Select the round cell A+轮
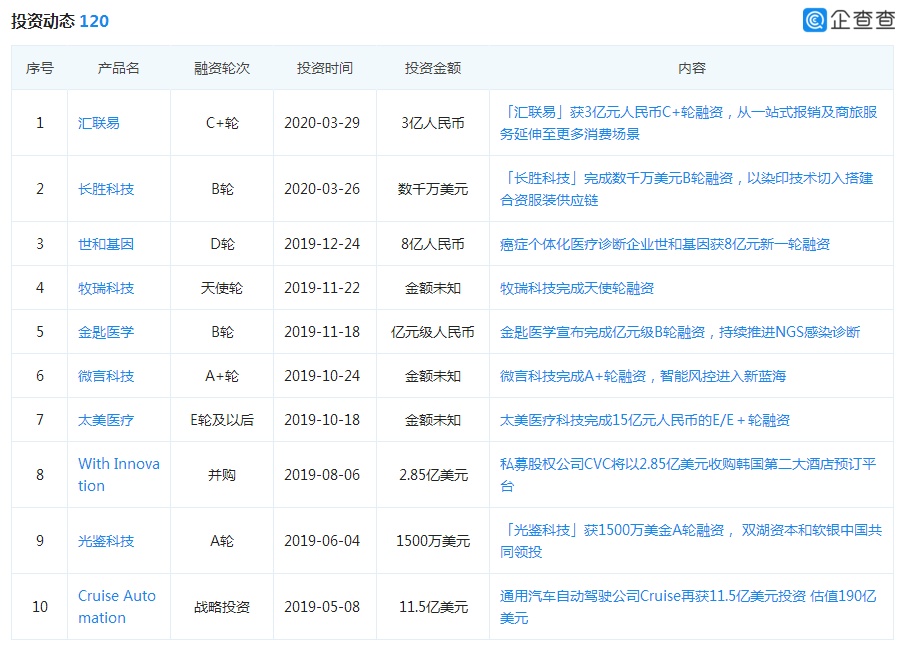The image size is (902, 647). pyautogui.click(x=222, y=376)
